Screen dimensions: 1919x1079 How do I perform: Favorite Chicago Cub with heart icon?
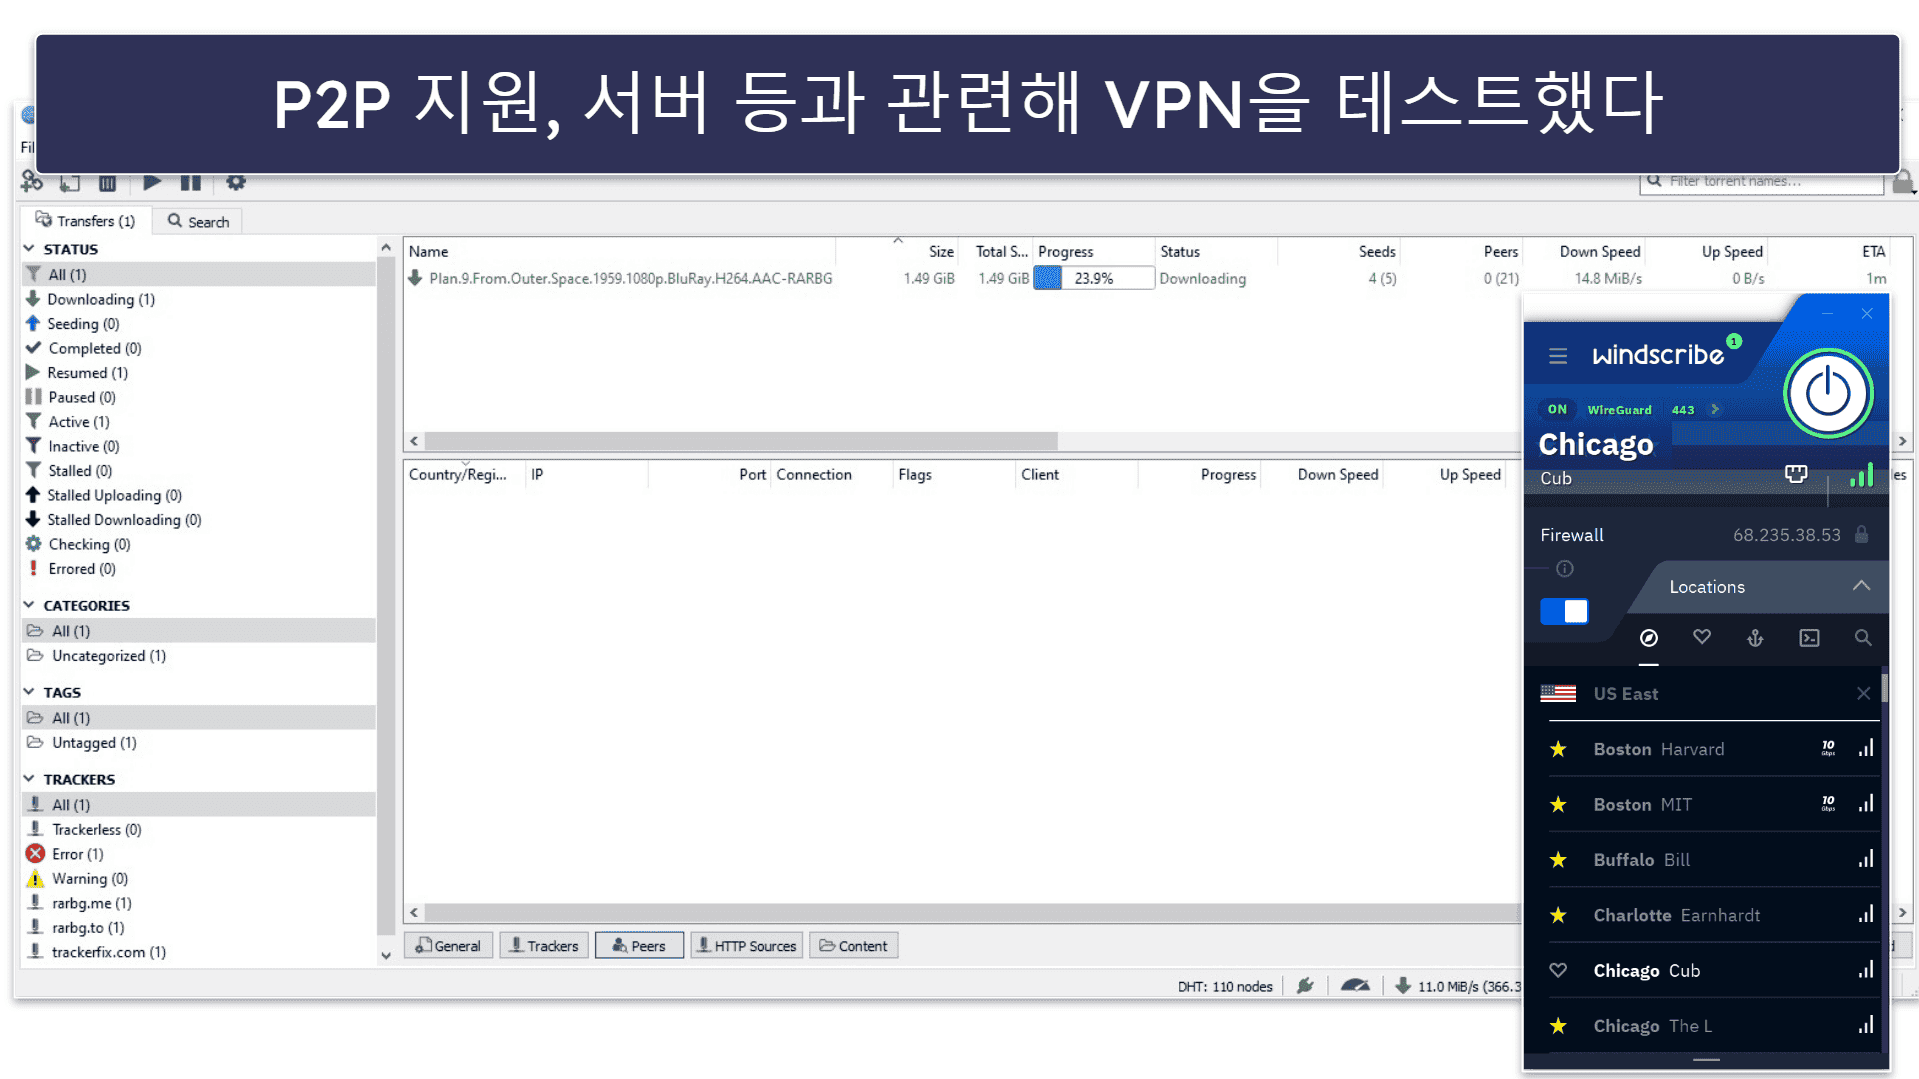(x=1558, y=970)
